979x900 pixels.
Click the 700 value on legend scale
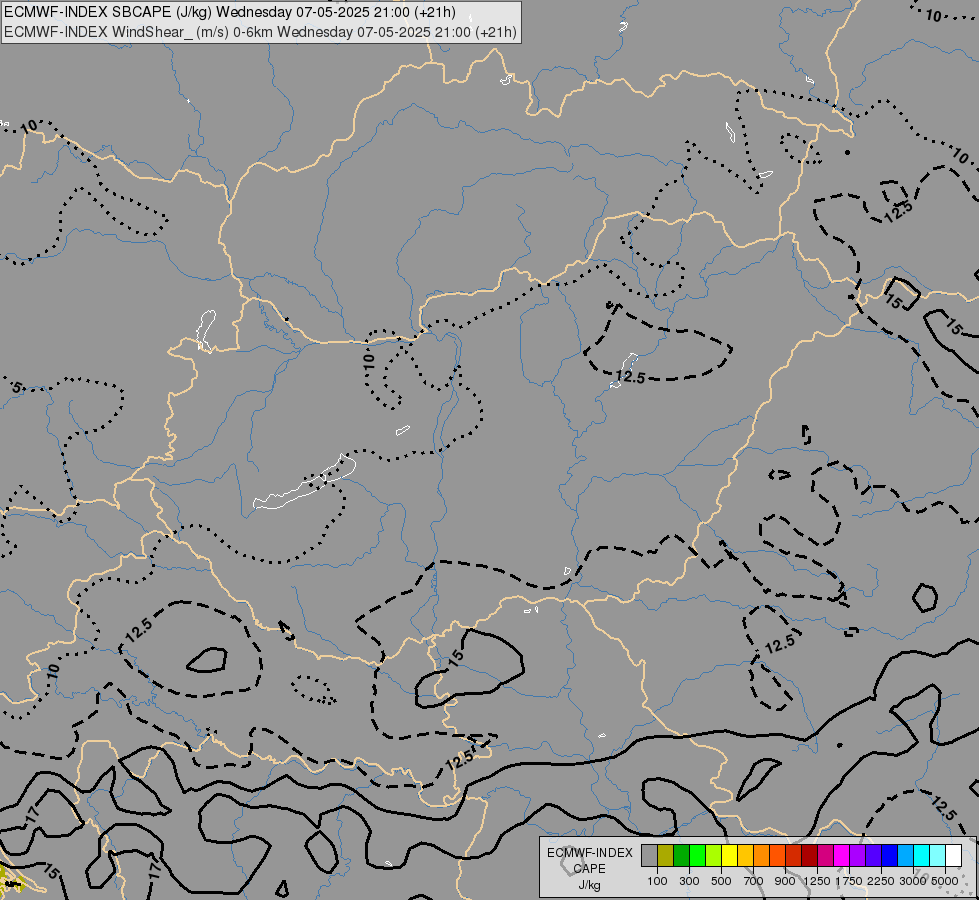click(754, 881)
